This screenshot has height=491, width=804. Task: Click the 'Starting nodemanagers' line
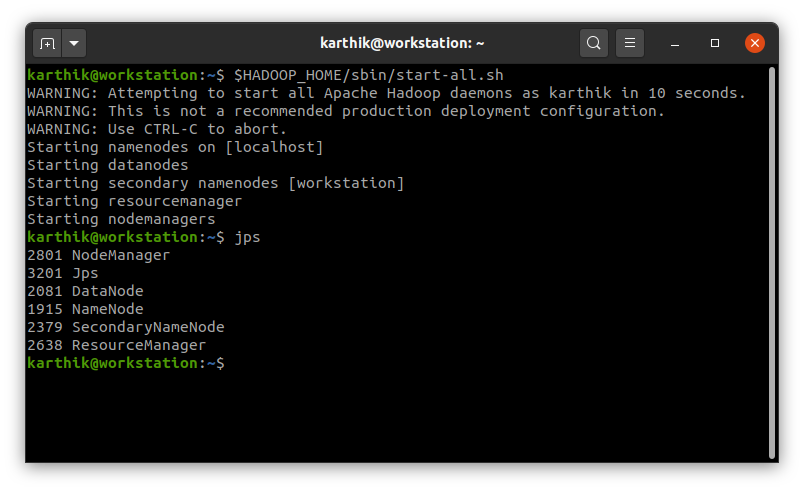pyautogui.click(x=121, y=219)
